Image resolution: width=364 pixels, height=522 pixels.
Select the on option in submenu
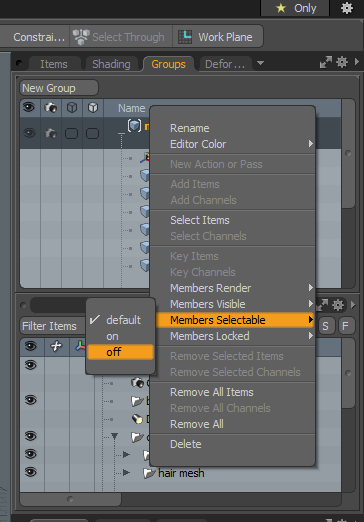[x=120, y=336]
